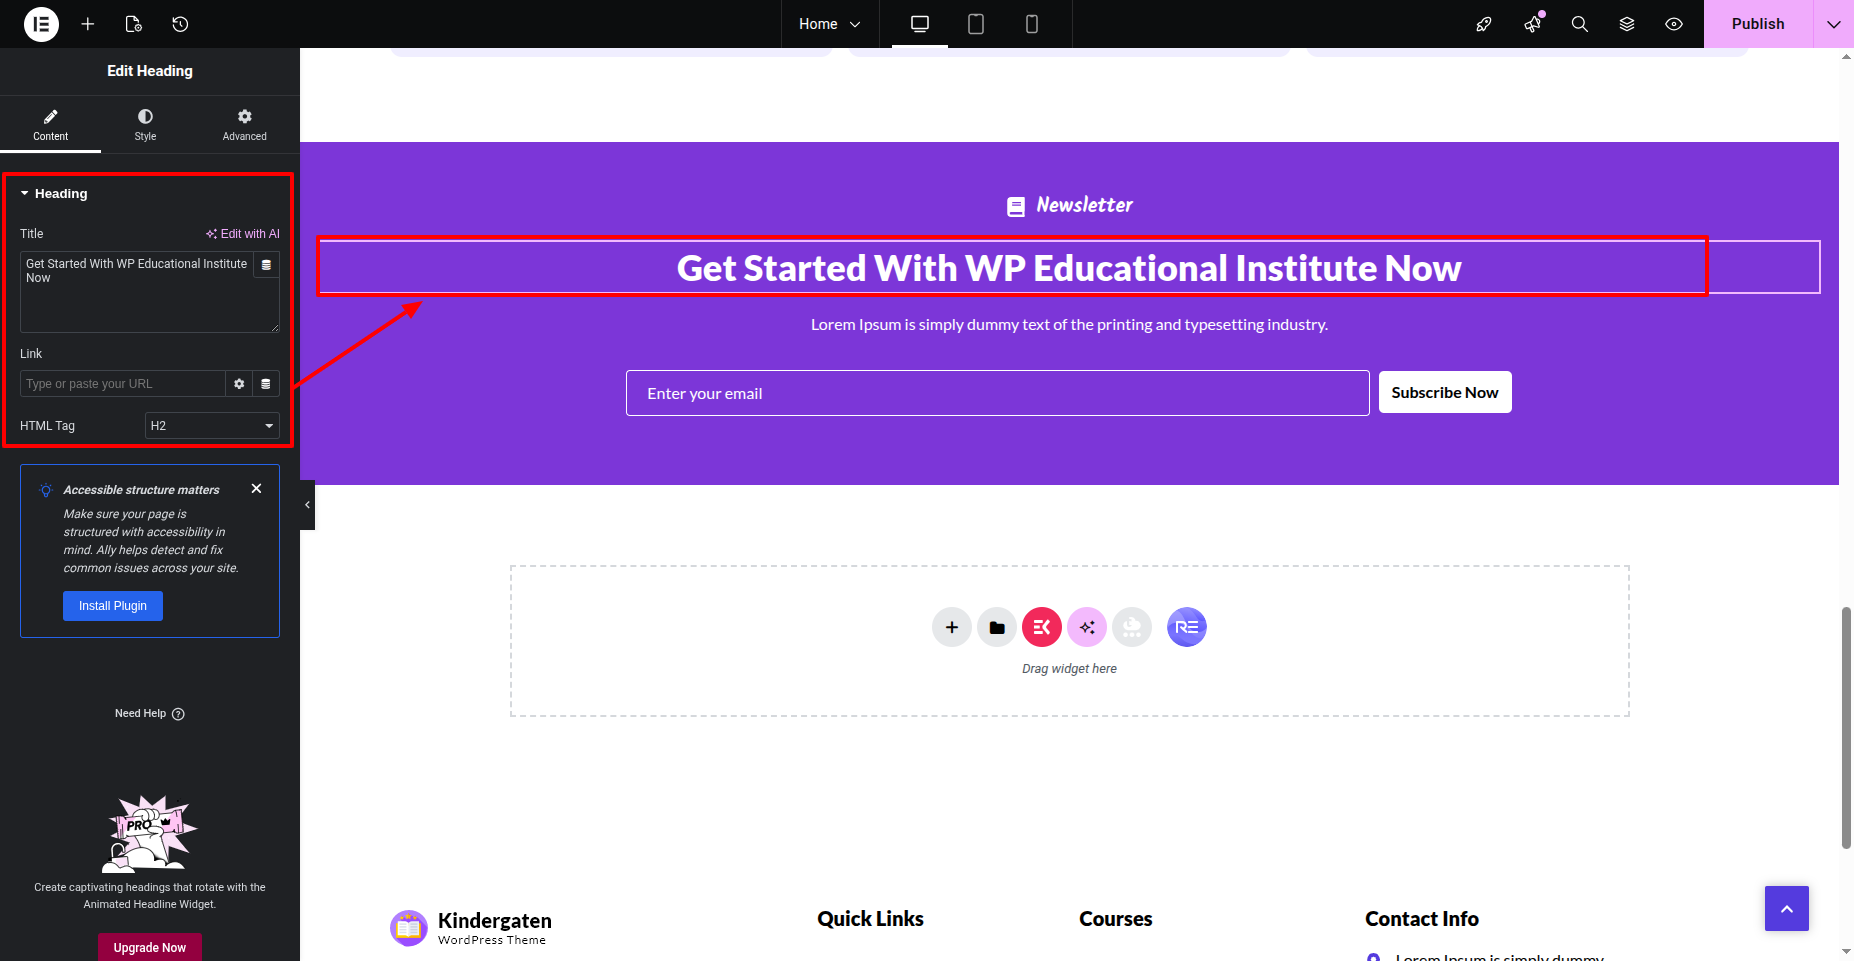
Task: Open Finder search magnifier icon
Action: coord(1579,24)
